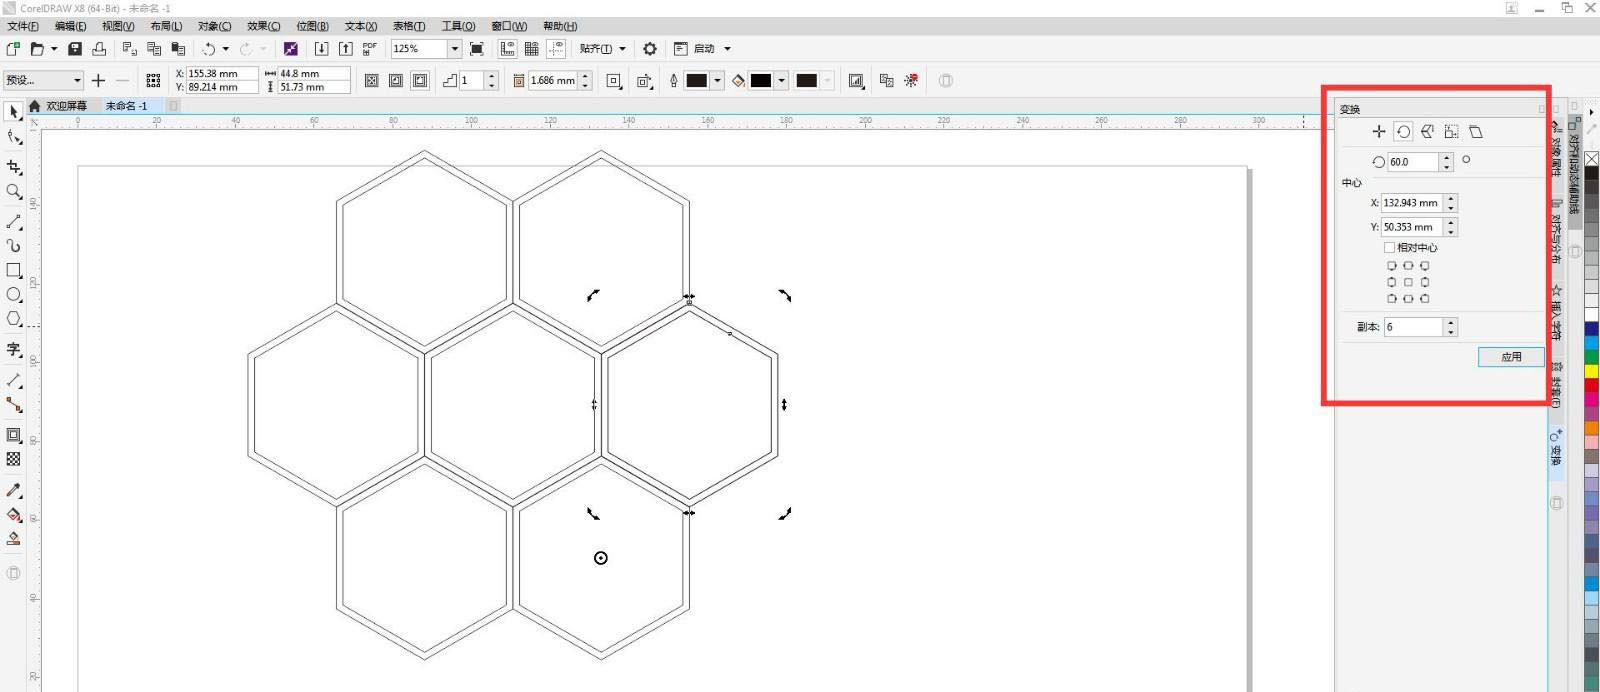This screenshot has height=692, width=1600.
Task: Enable the 相对中心 checkbox
Action: pyautogui.click(x=1389, y=247)
